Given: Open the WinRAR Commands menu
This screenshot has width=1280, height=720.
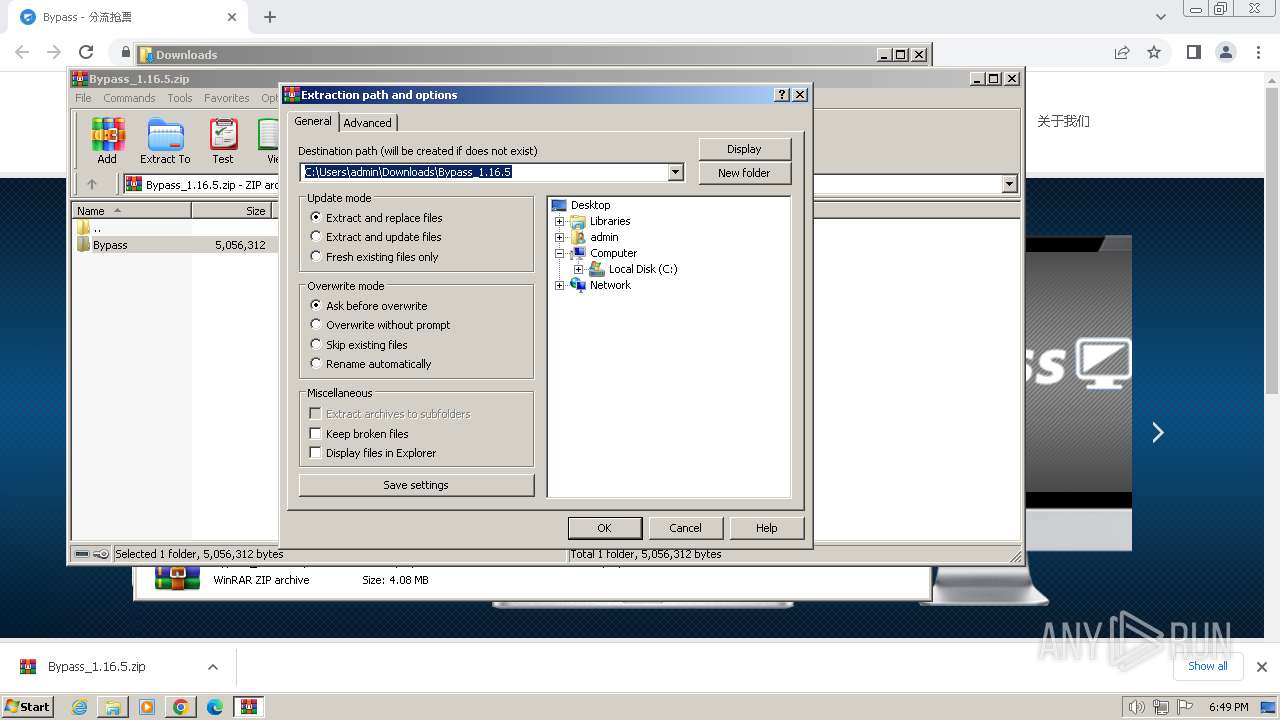Looking at the screenshot, I should 129,98.
